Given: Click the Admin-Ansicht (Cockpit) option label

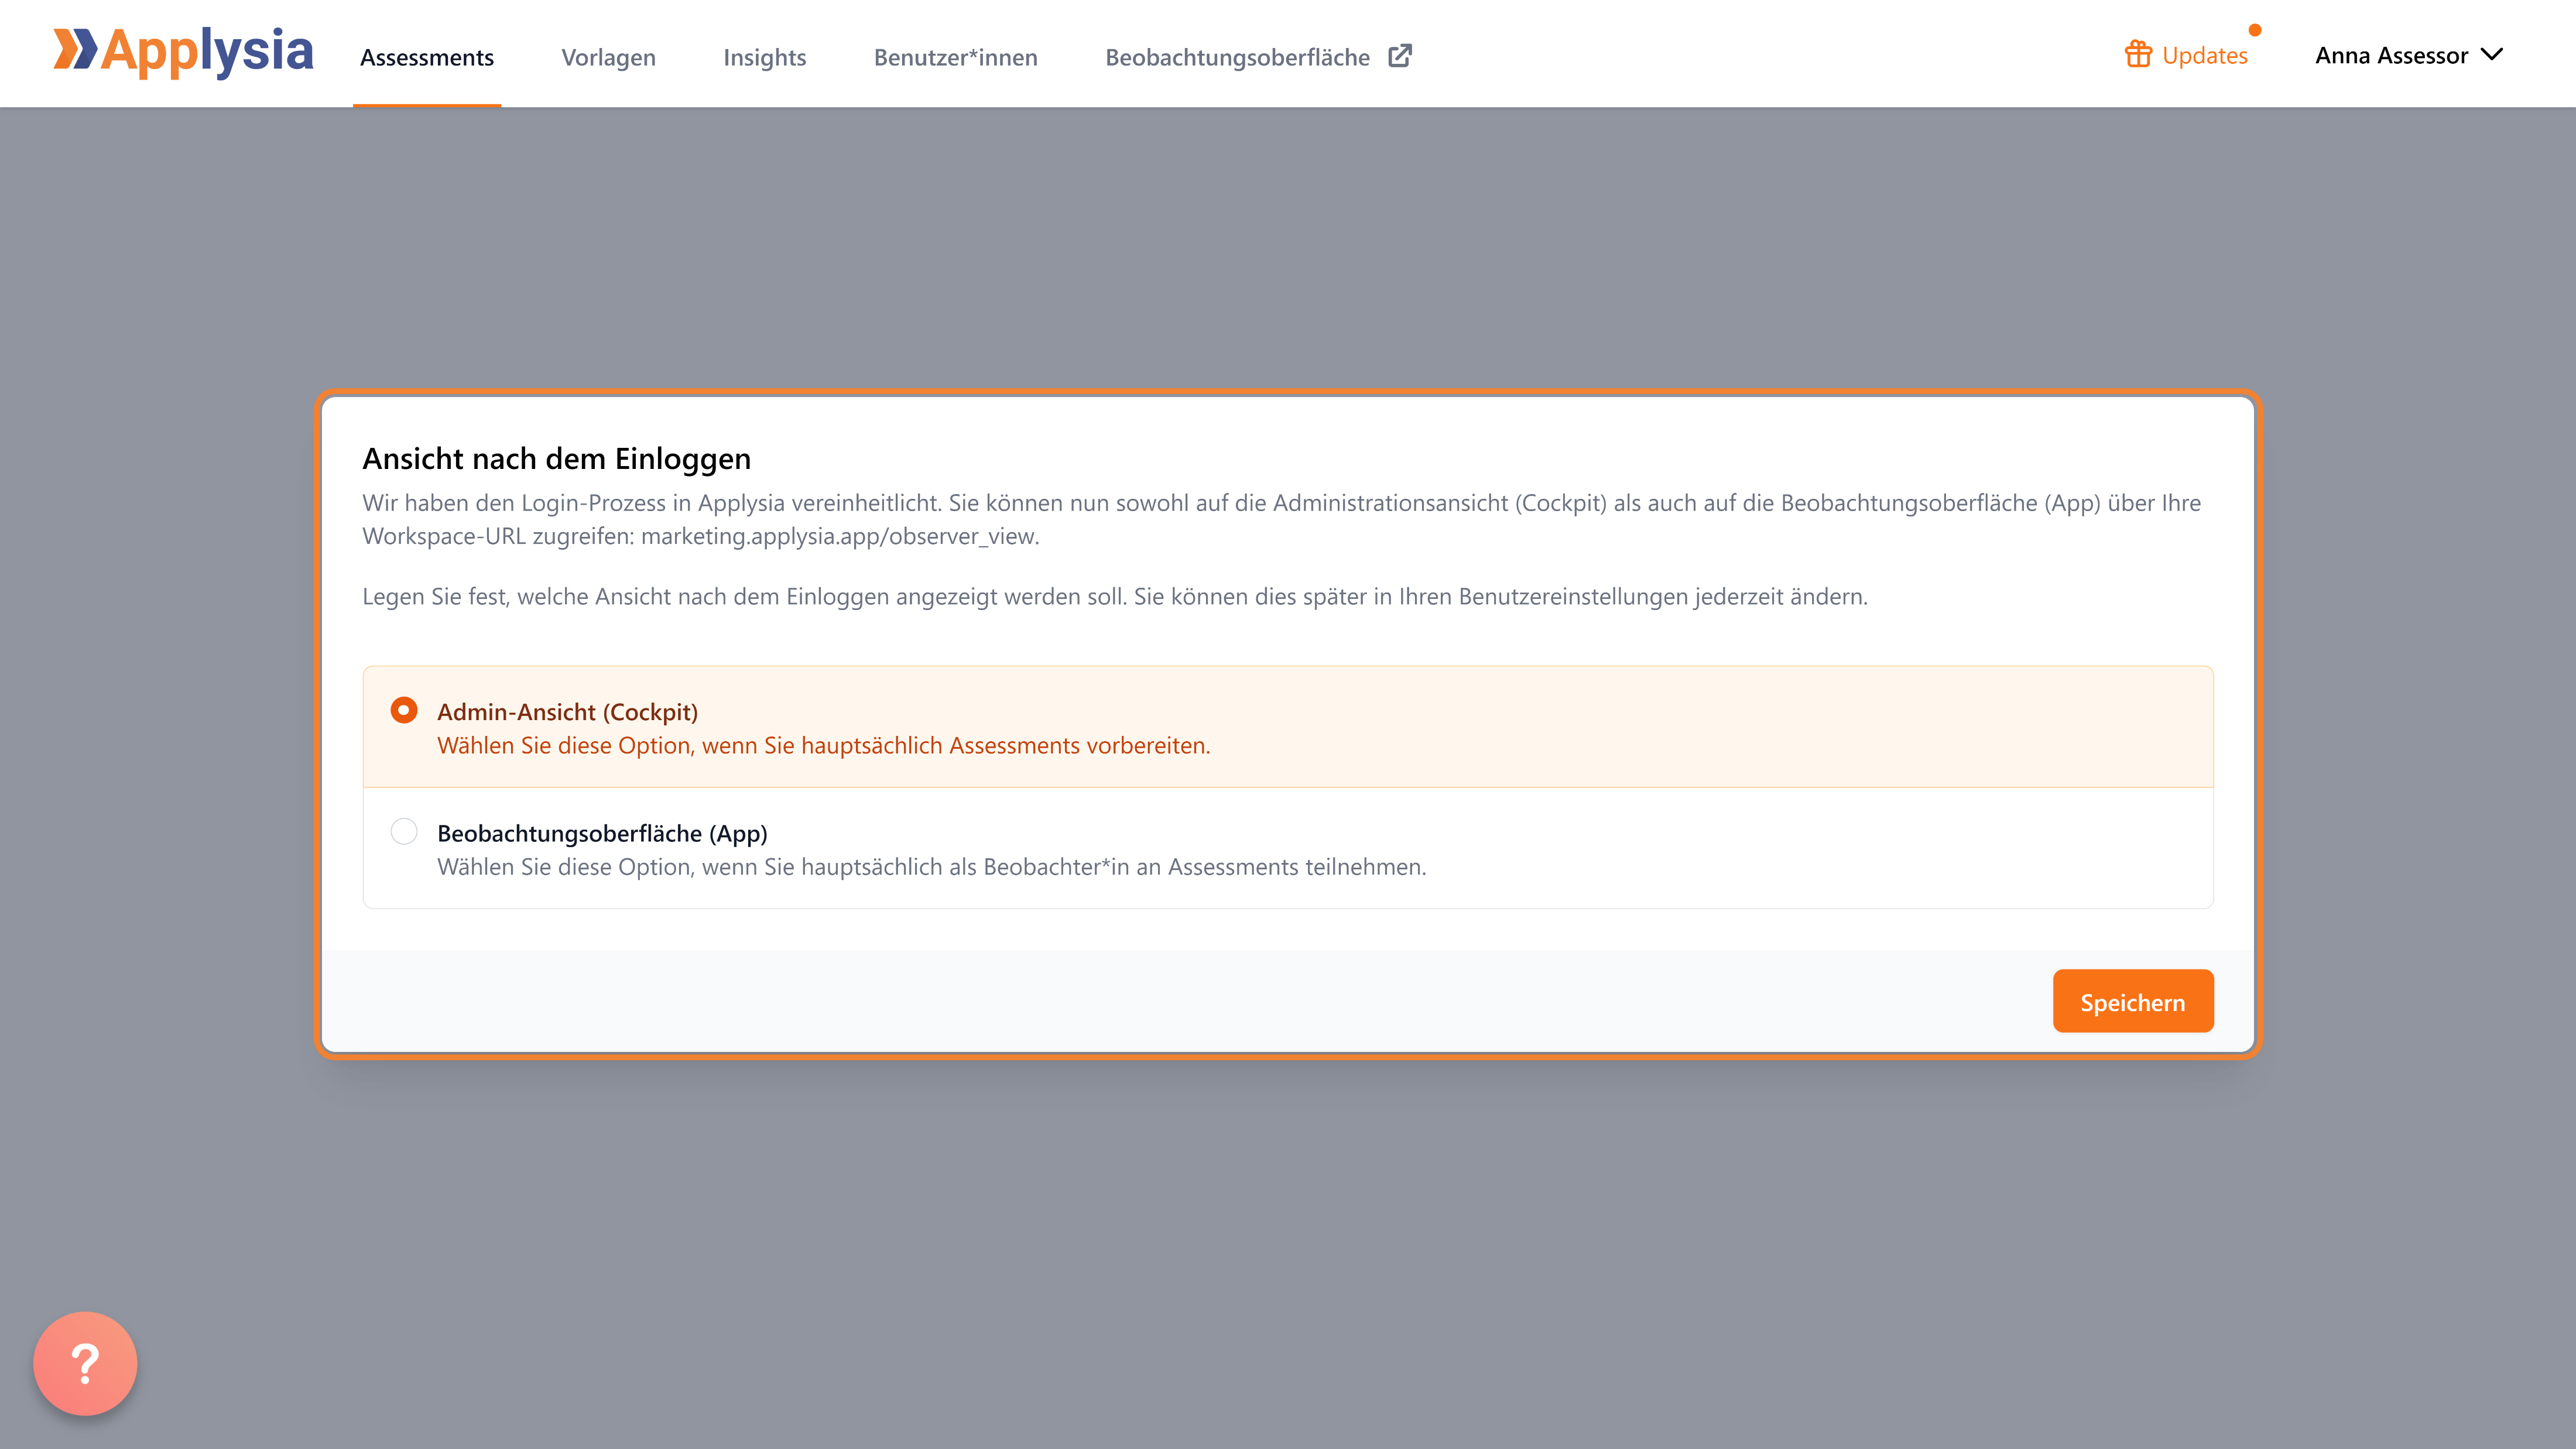Looking at the screenshot, I should point(567,711).
